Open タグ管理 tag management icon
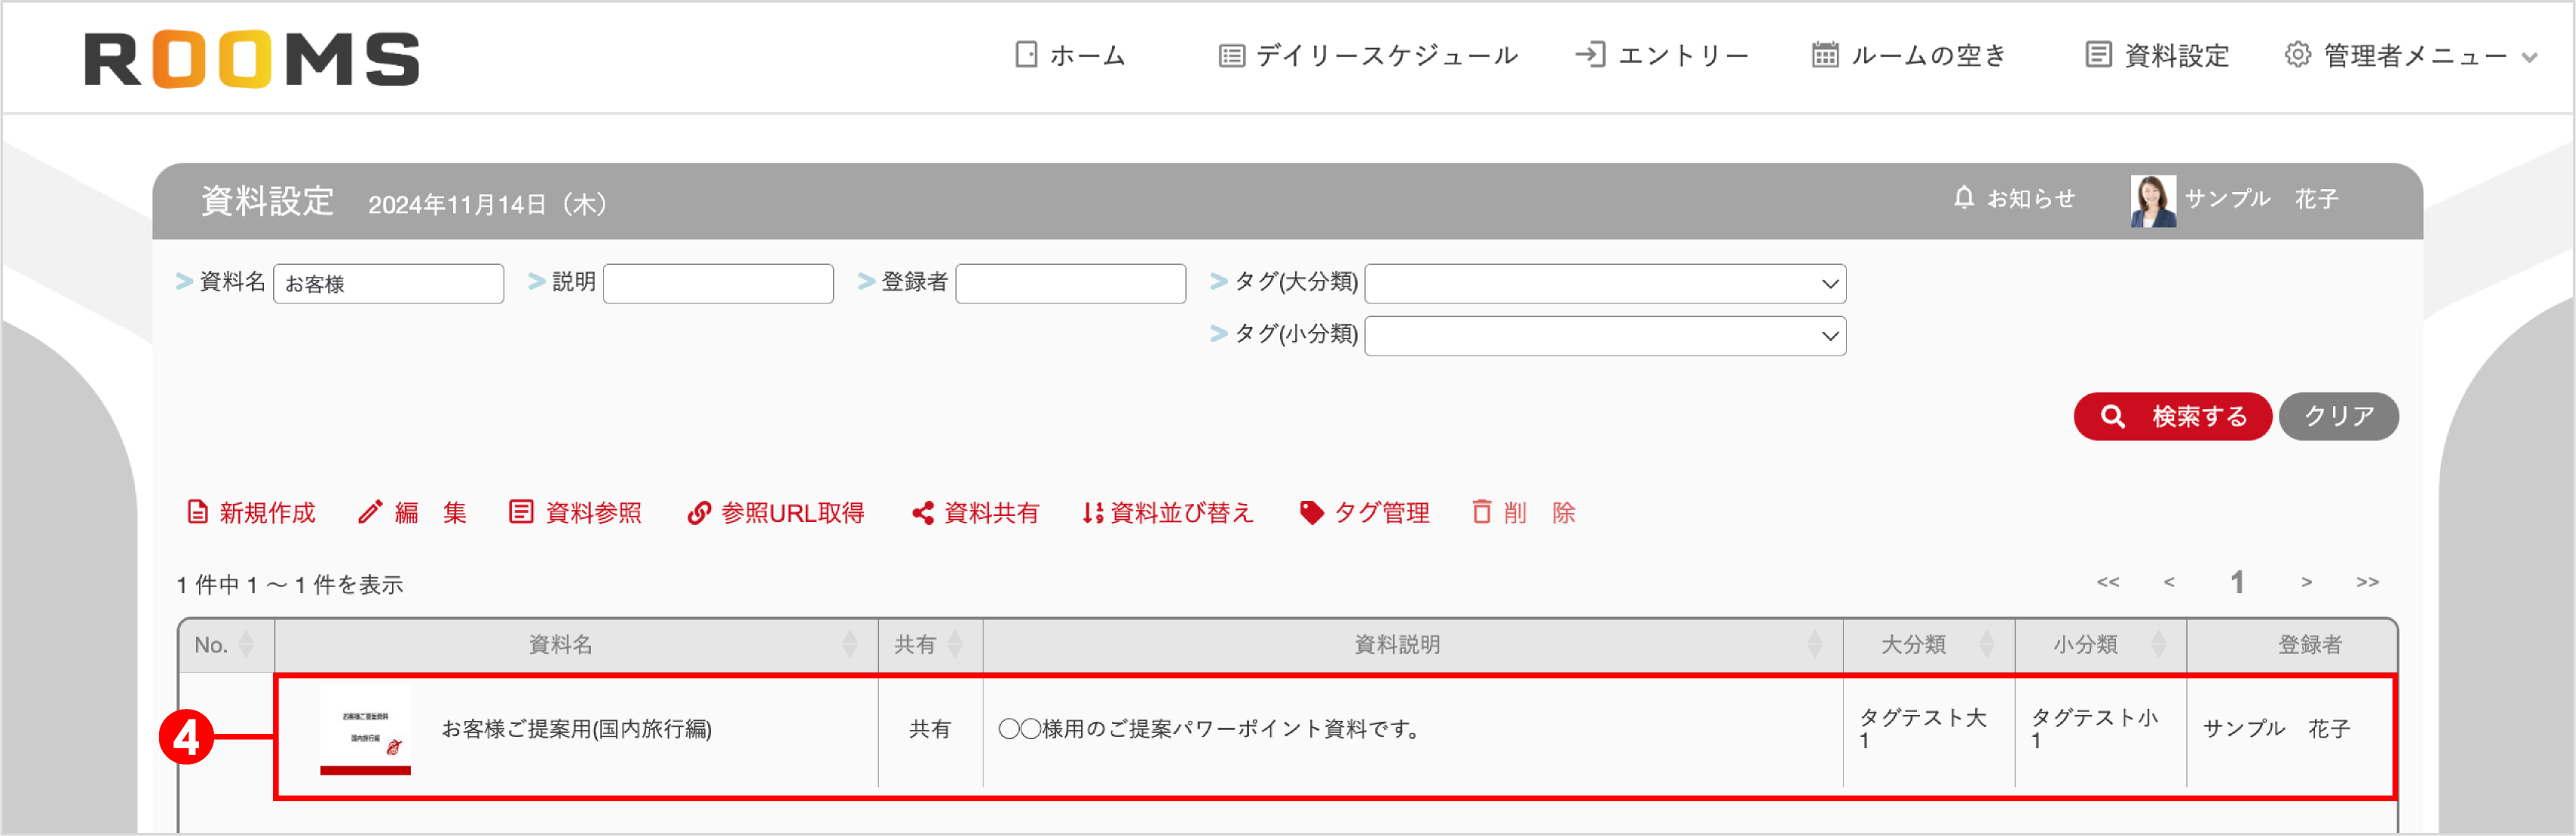Screen dimensions: 2576x836 point(1312,512)
